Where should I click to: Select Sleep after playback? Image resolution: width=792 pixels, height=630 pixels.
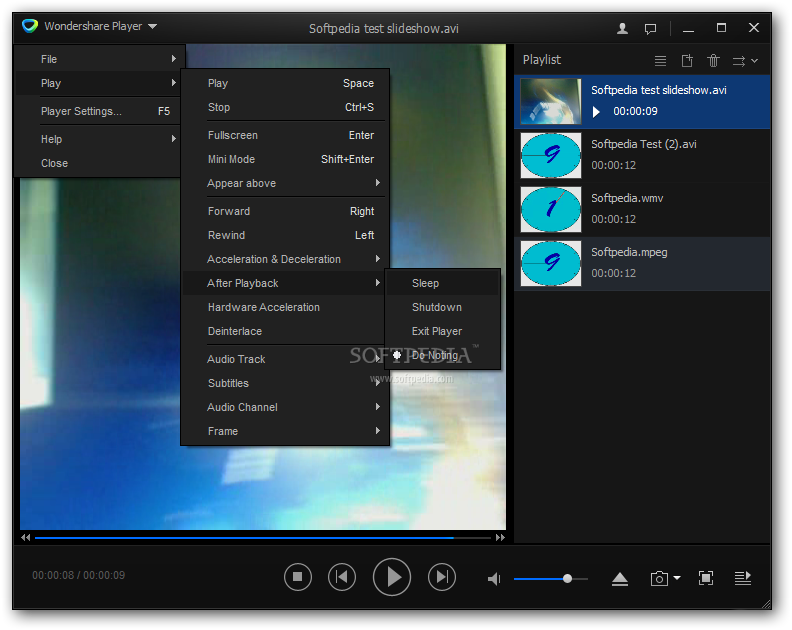pyautogui.click(x=443, y=283)
